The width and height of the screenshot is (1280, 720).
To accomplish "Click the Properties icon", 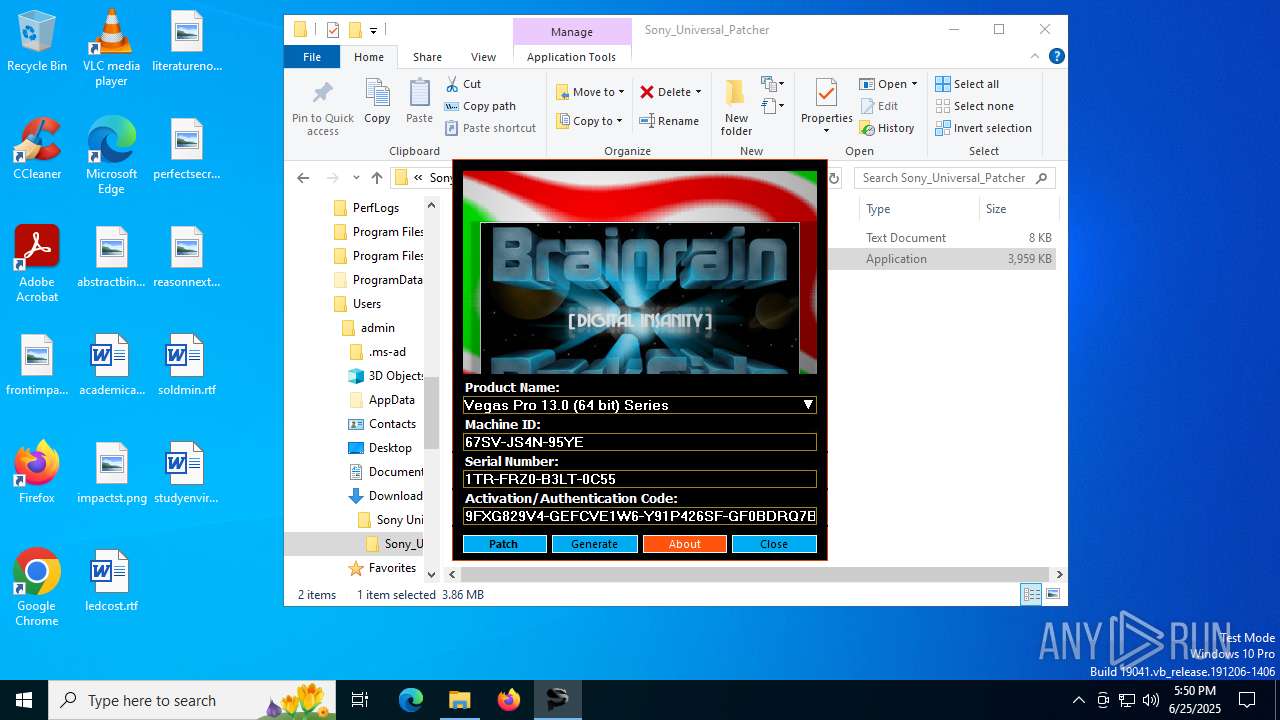I will [826, 94].
